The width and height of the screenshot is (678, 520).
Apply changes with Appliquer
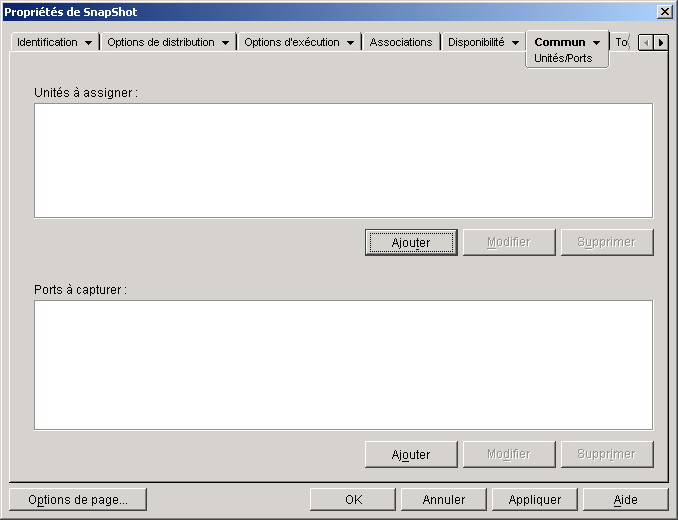pos(535,500)
